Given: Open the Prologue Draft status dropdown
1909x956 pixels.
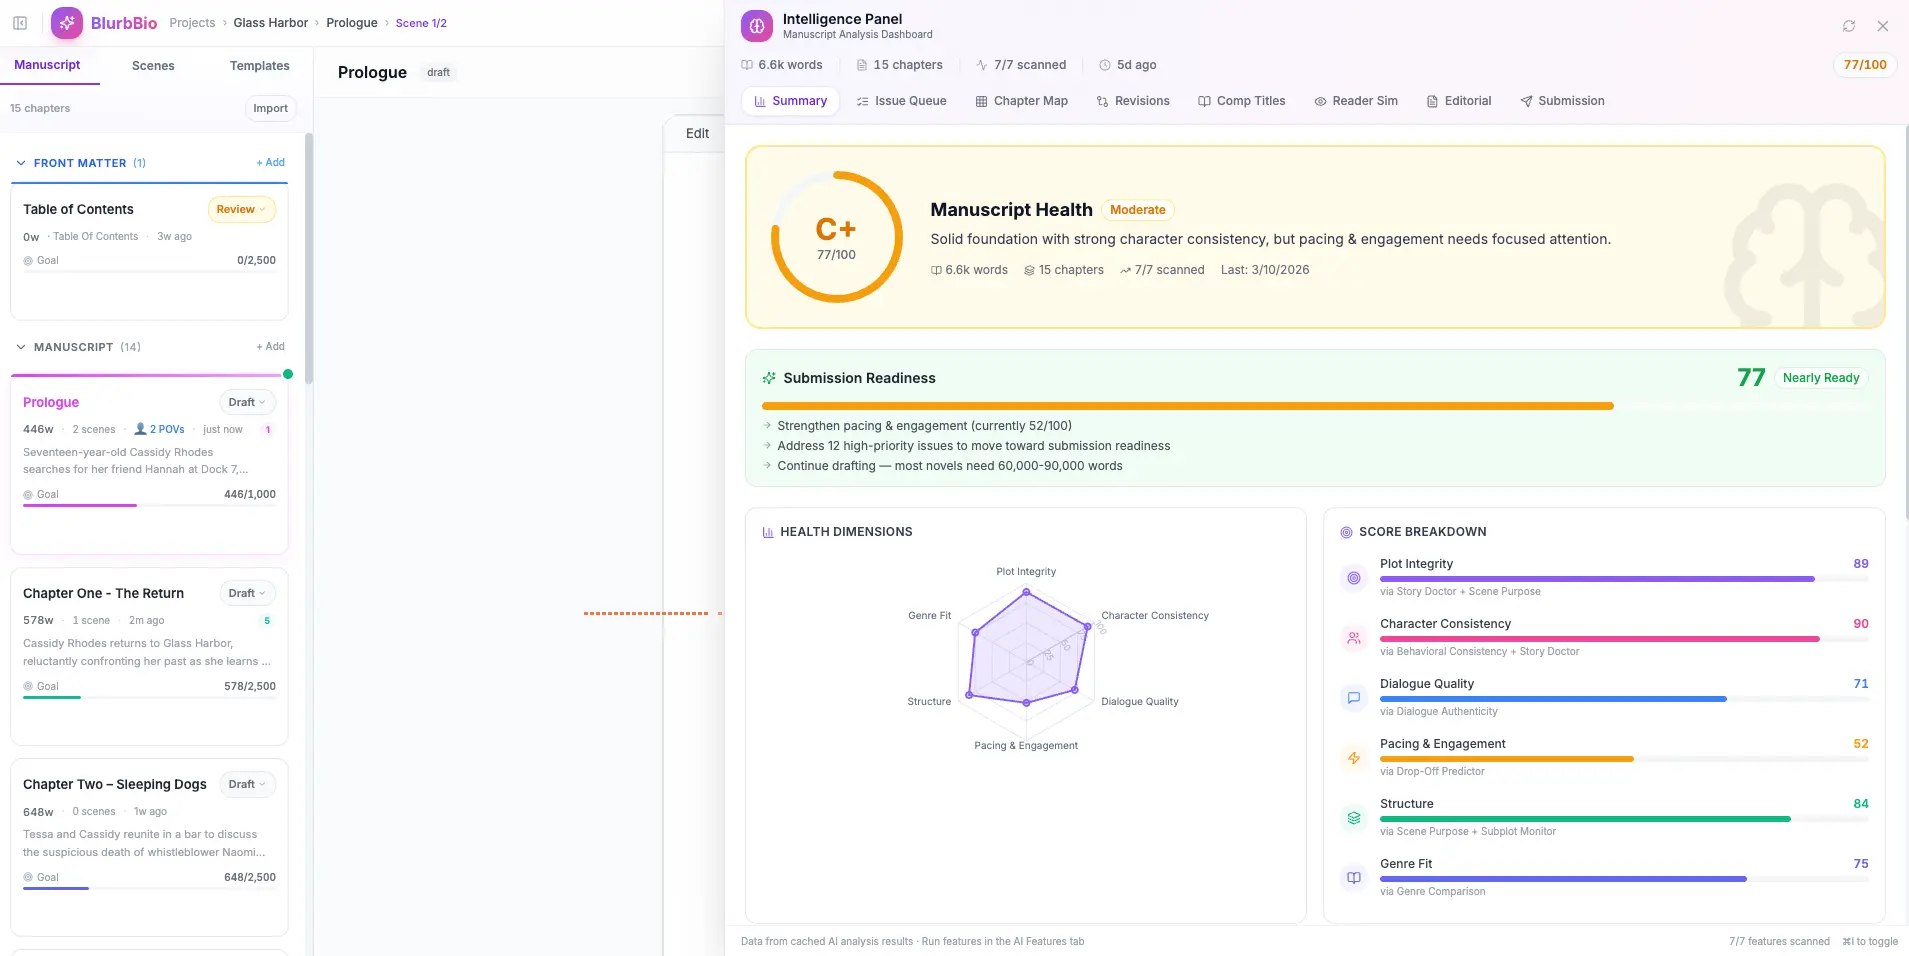Looking at the screenshot, I should point(247,402).
